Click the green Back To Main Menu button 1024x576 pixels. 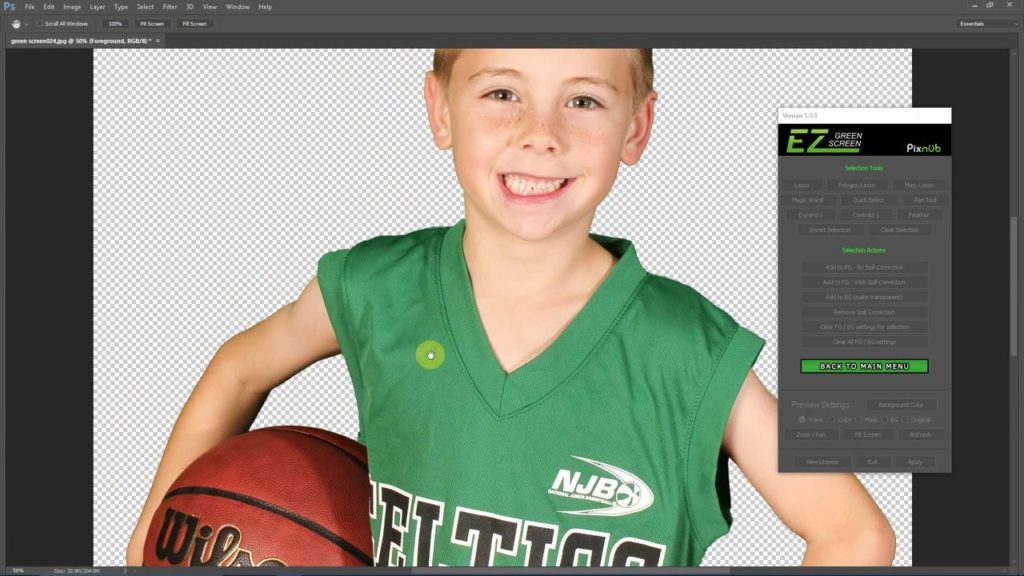point(864,366)
